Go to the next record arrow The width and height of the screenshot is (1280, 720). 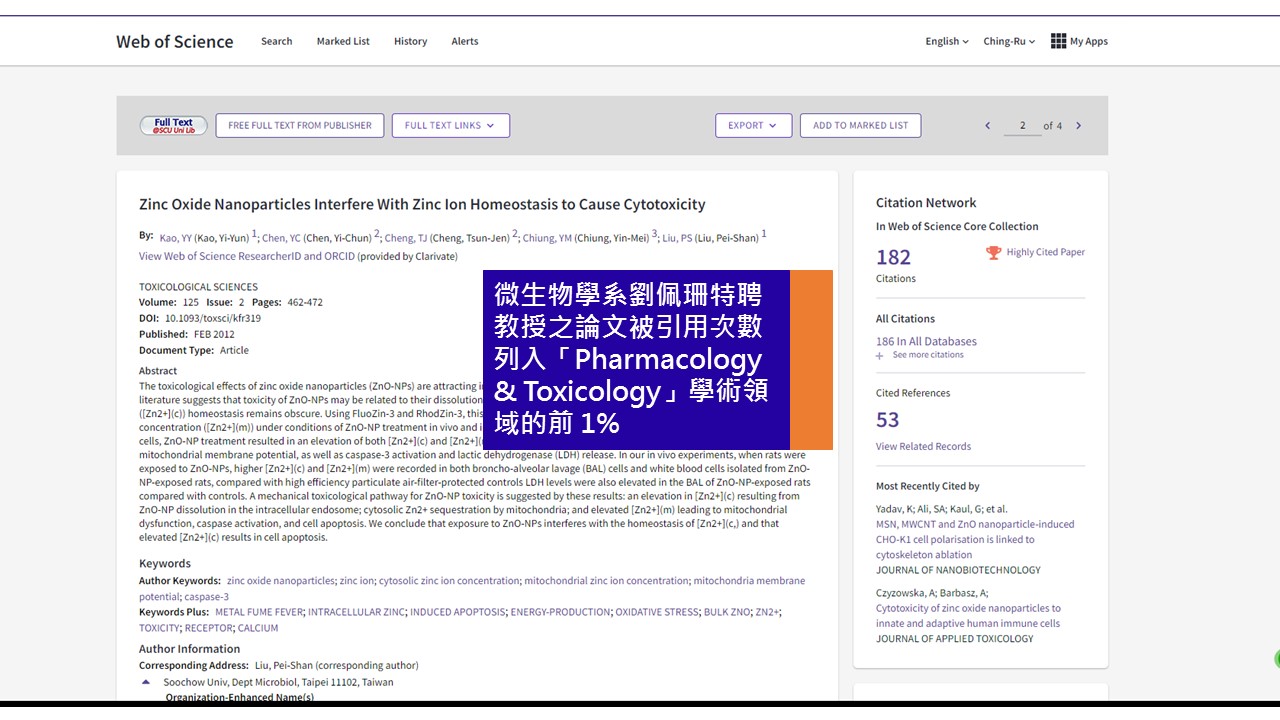1078,126
